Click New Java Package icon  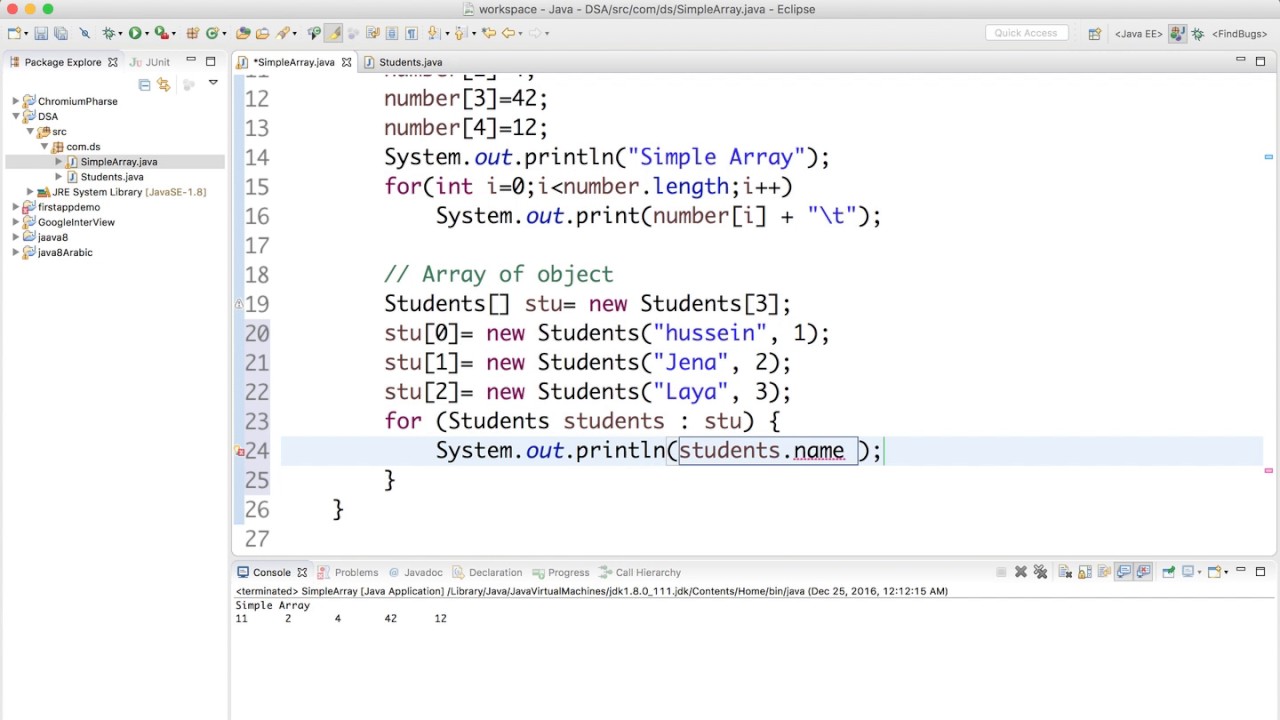(192, 33)
